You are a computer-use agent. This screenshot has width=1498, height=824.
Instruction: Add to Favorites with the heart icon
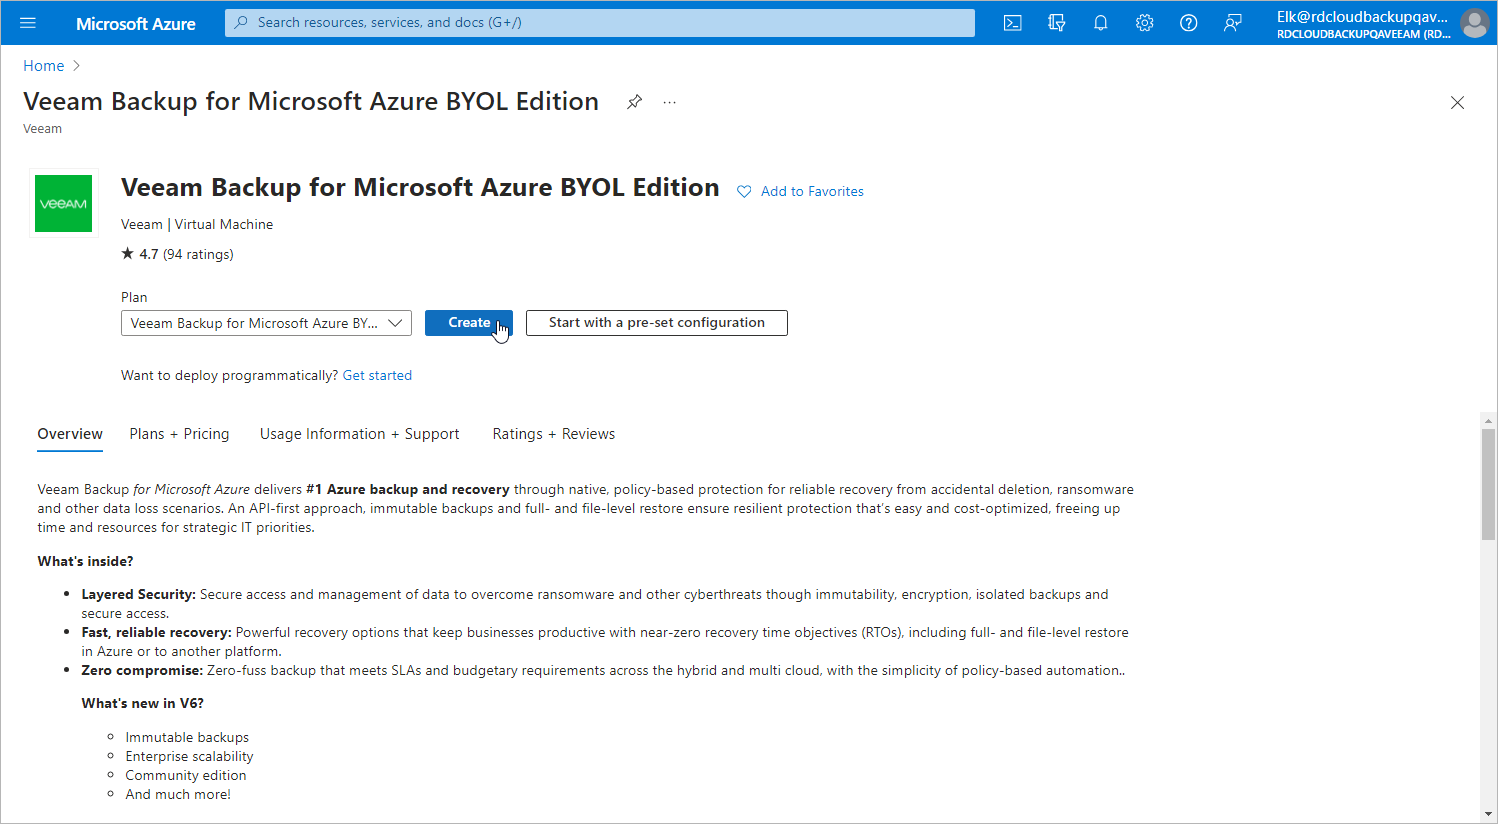[x=744, y=192]
